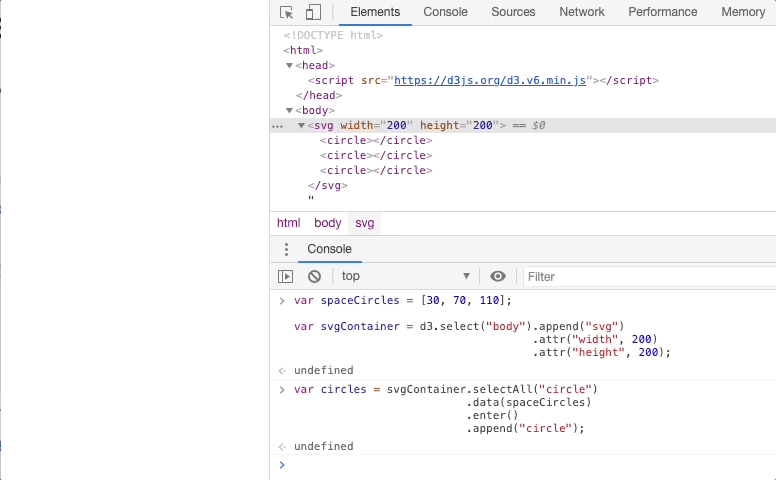This screenshot has width=776, height=480.
Task: Click the .data(spaceCircles) code line
Action: click(529, 402)
